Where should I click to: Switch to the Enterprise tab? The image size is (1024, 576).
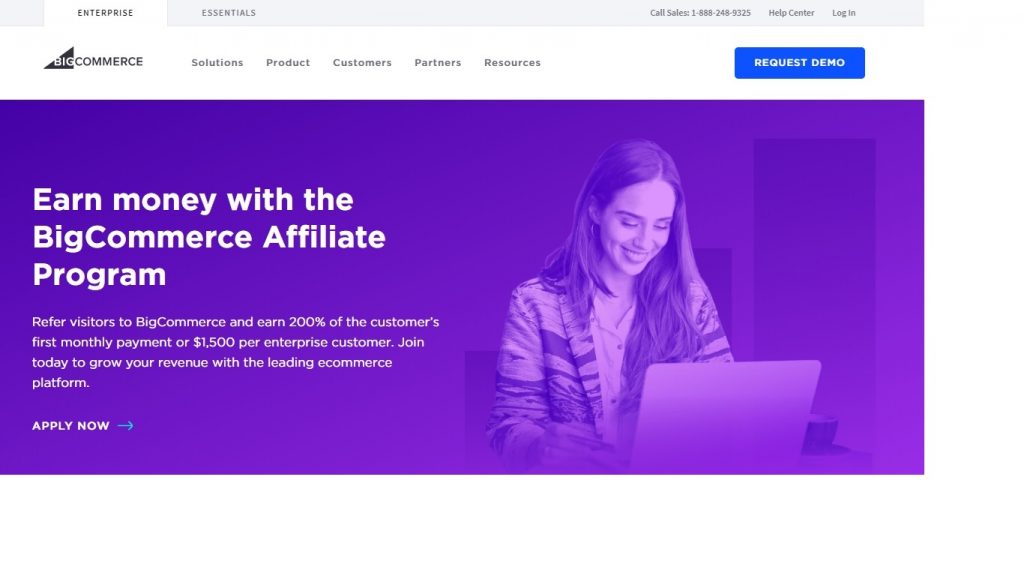click(x=105, y=13)
